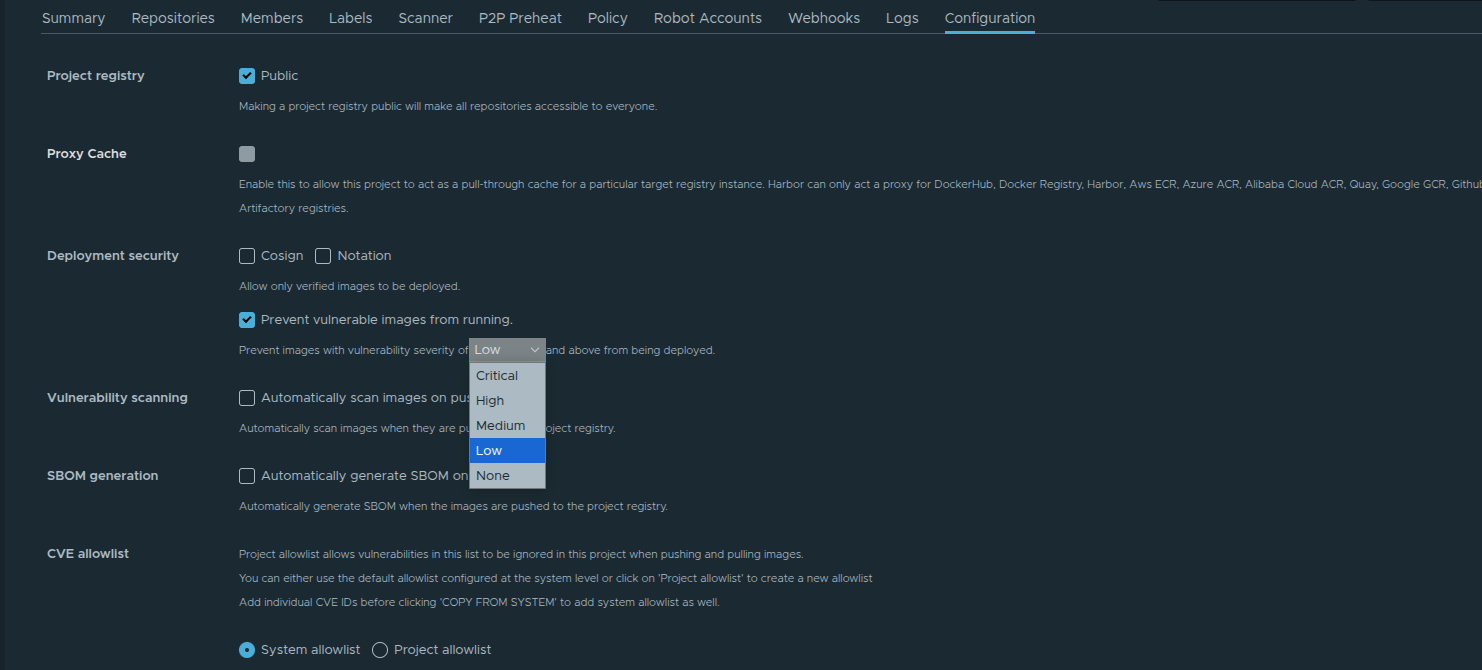Switch to the Members tab
Viewport: 1482px width, 670px height.
271,17
